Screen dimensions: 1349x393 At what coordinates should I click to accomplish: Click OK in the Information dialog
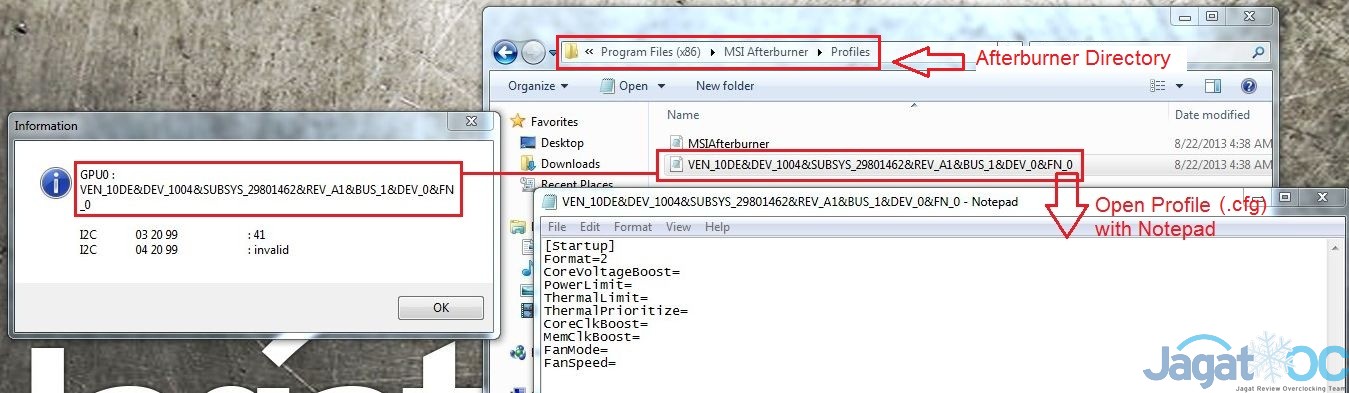(x=441, y=308)
